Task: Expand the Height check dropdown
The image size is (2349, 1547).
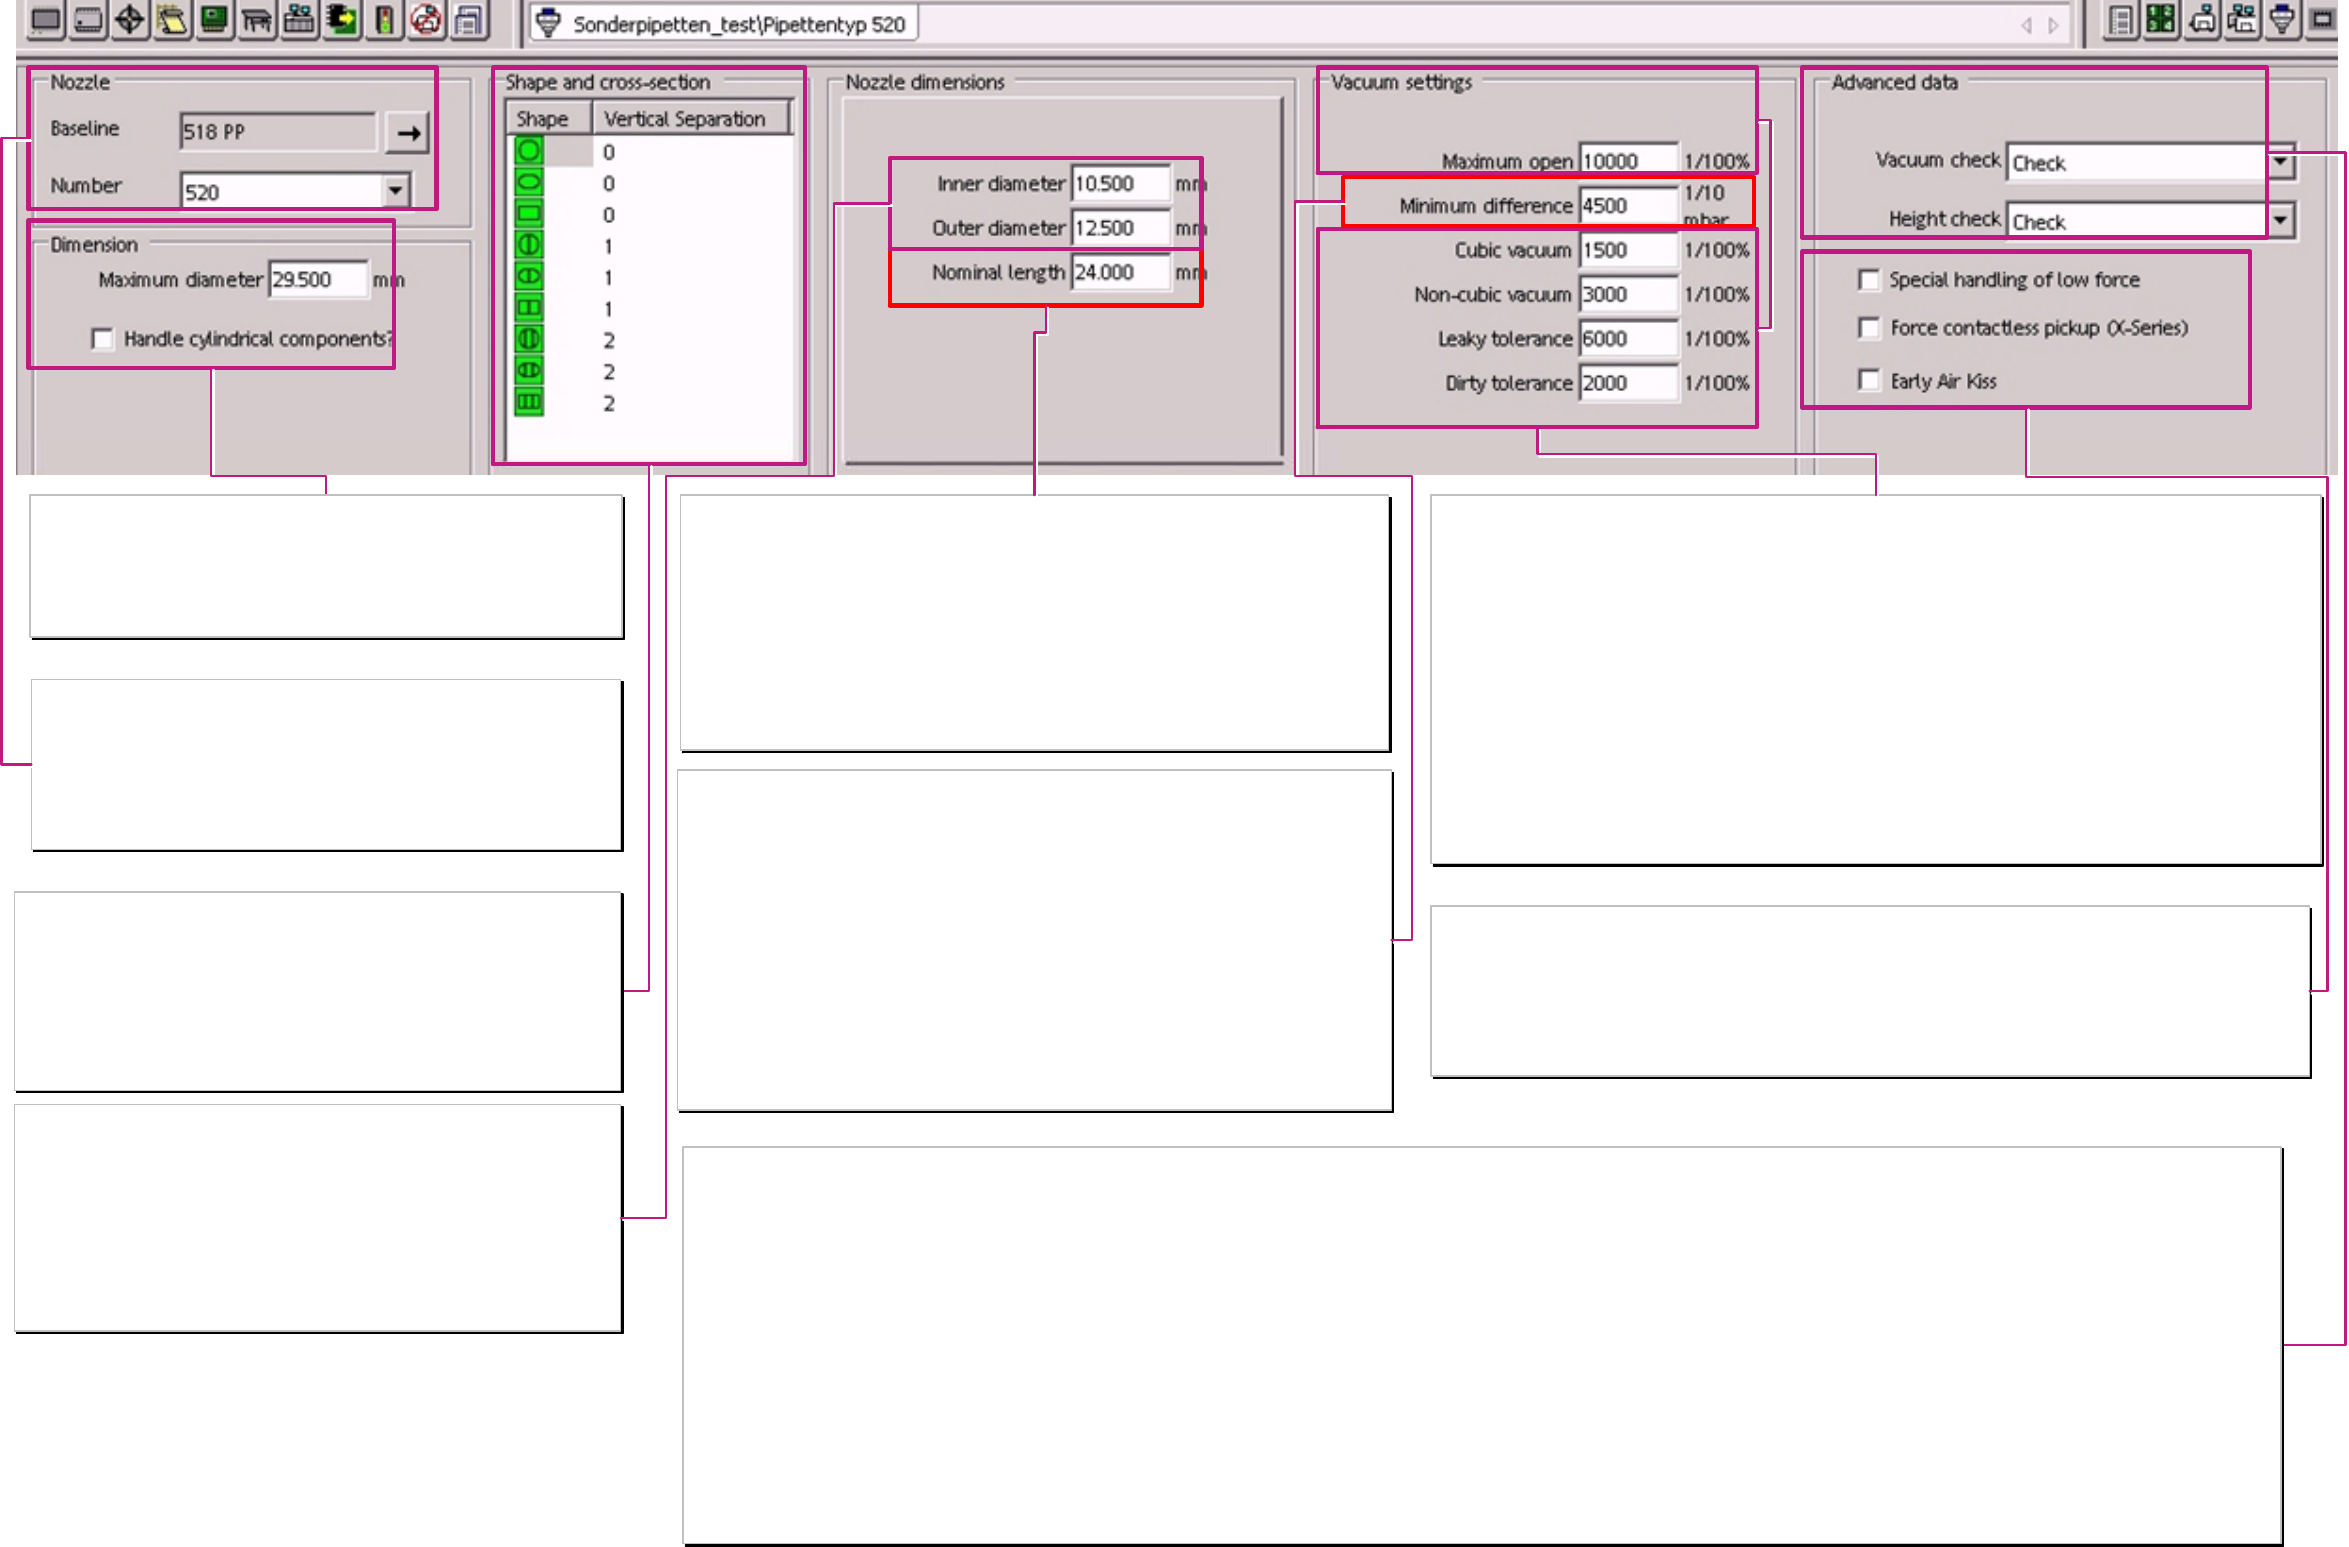Action: (2280, 220)
